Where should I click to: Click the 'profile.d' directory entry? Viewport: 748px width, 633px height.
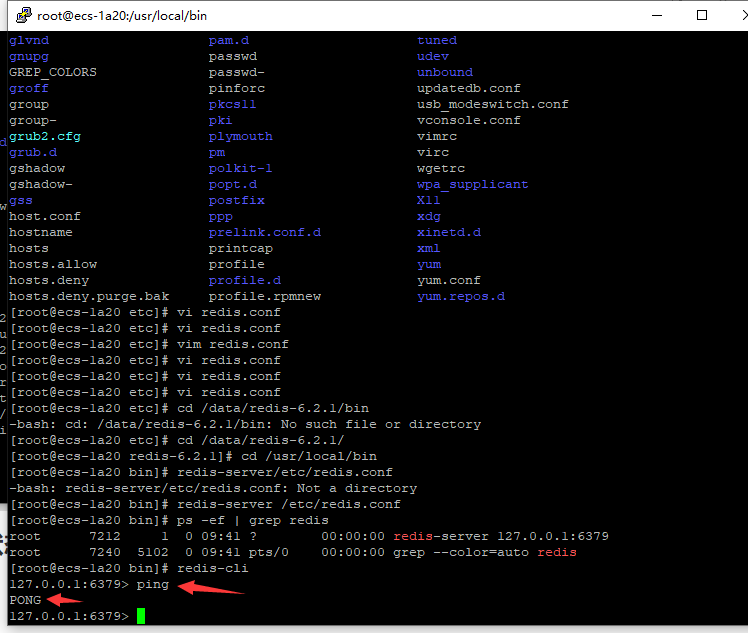pos(245,280)
